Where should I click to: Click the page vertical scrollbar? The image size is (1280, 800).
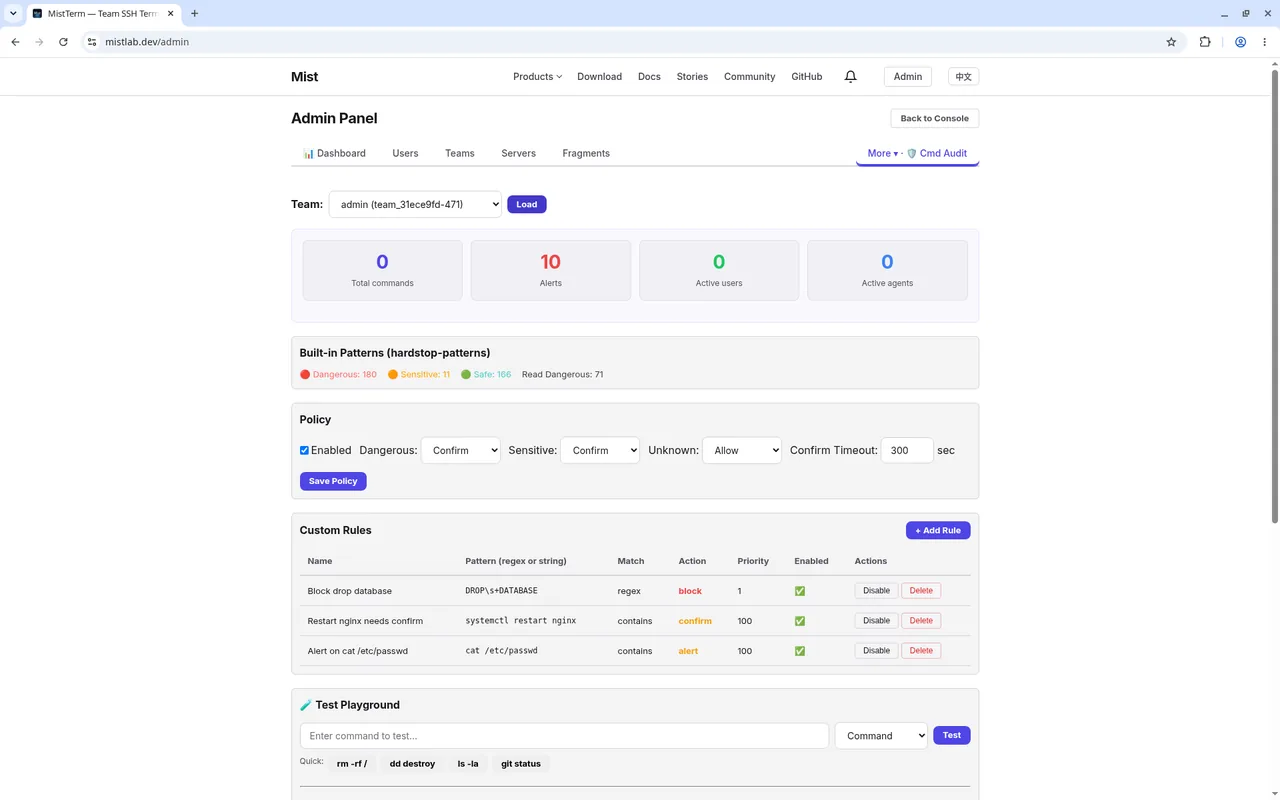tap(1274, 295)
